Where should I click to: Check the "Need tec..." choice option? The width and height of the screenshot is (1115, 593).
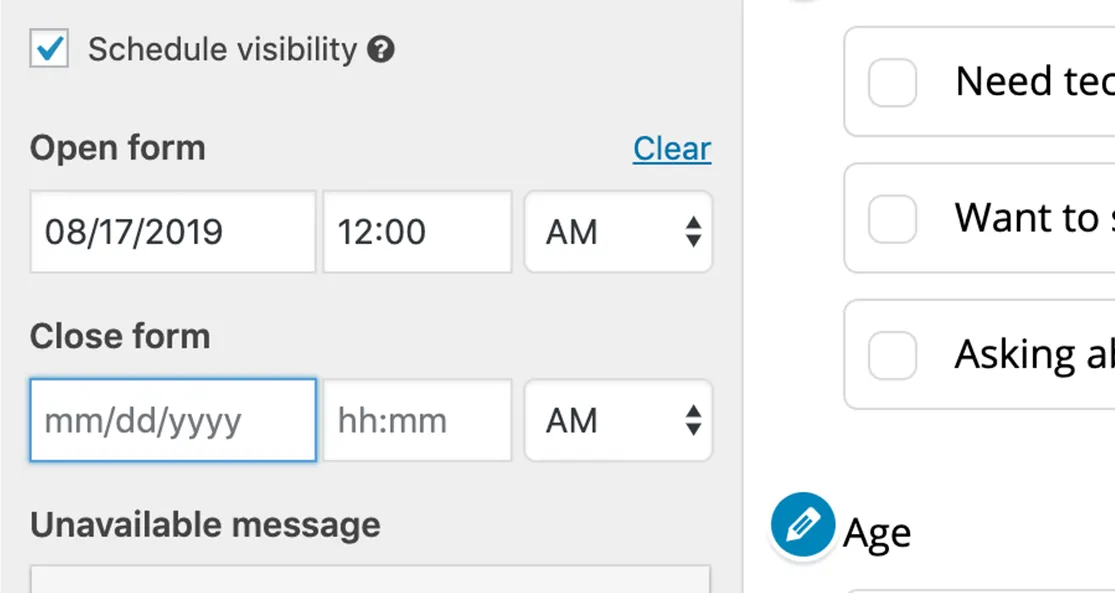(891, 83)
